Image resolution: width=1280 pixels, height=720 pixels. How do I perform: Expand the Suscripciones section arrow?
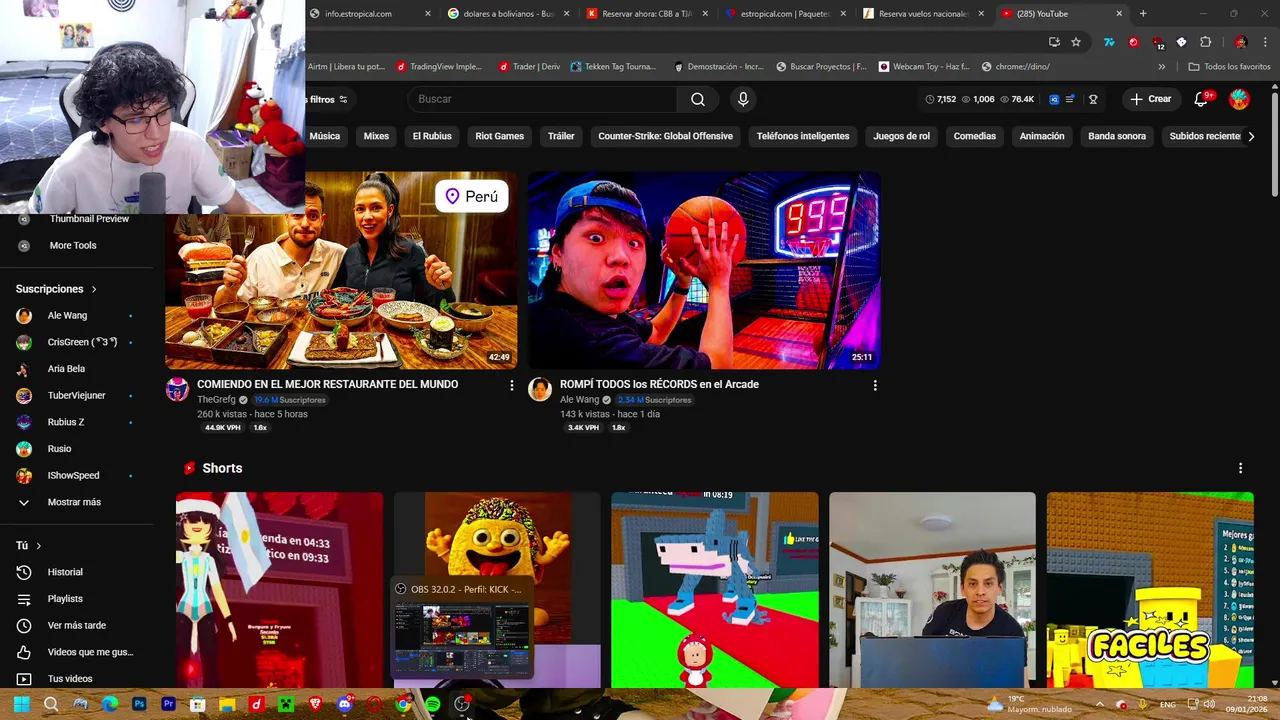coord(94,289)
